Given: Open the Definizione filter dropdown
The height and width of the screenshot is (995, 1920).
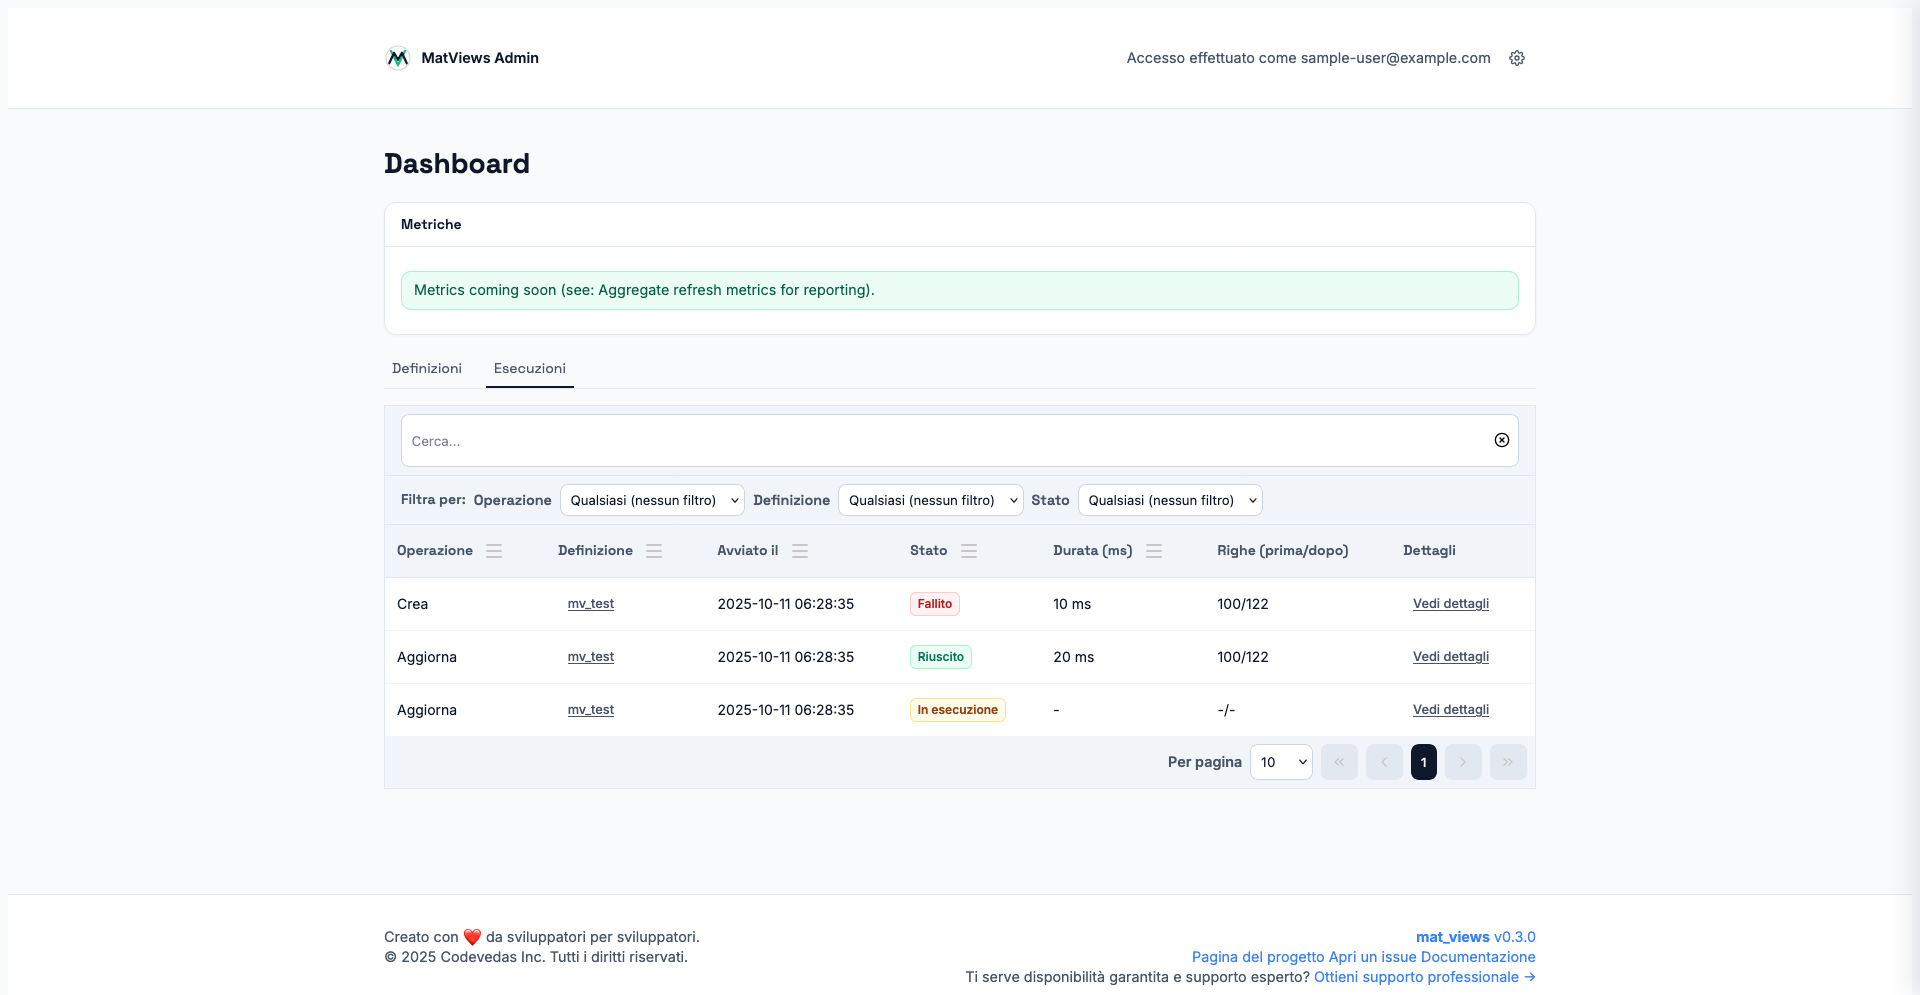Looking at the screenshot, I should (x=930, y=500).
